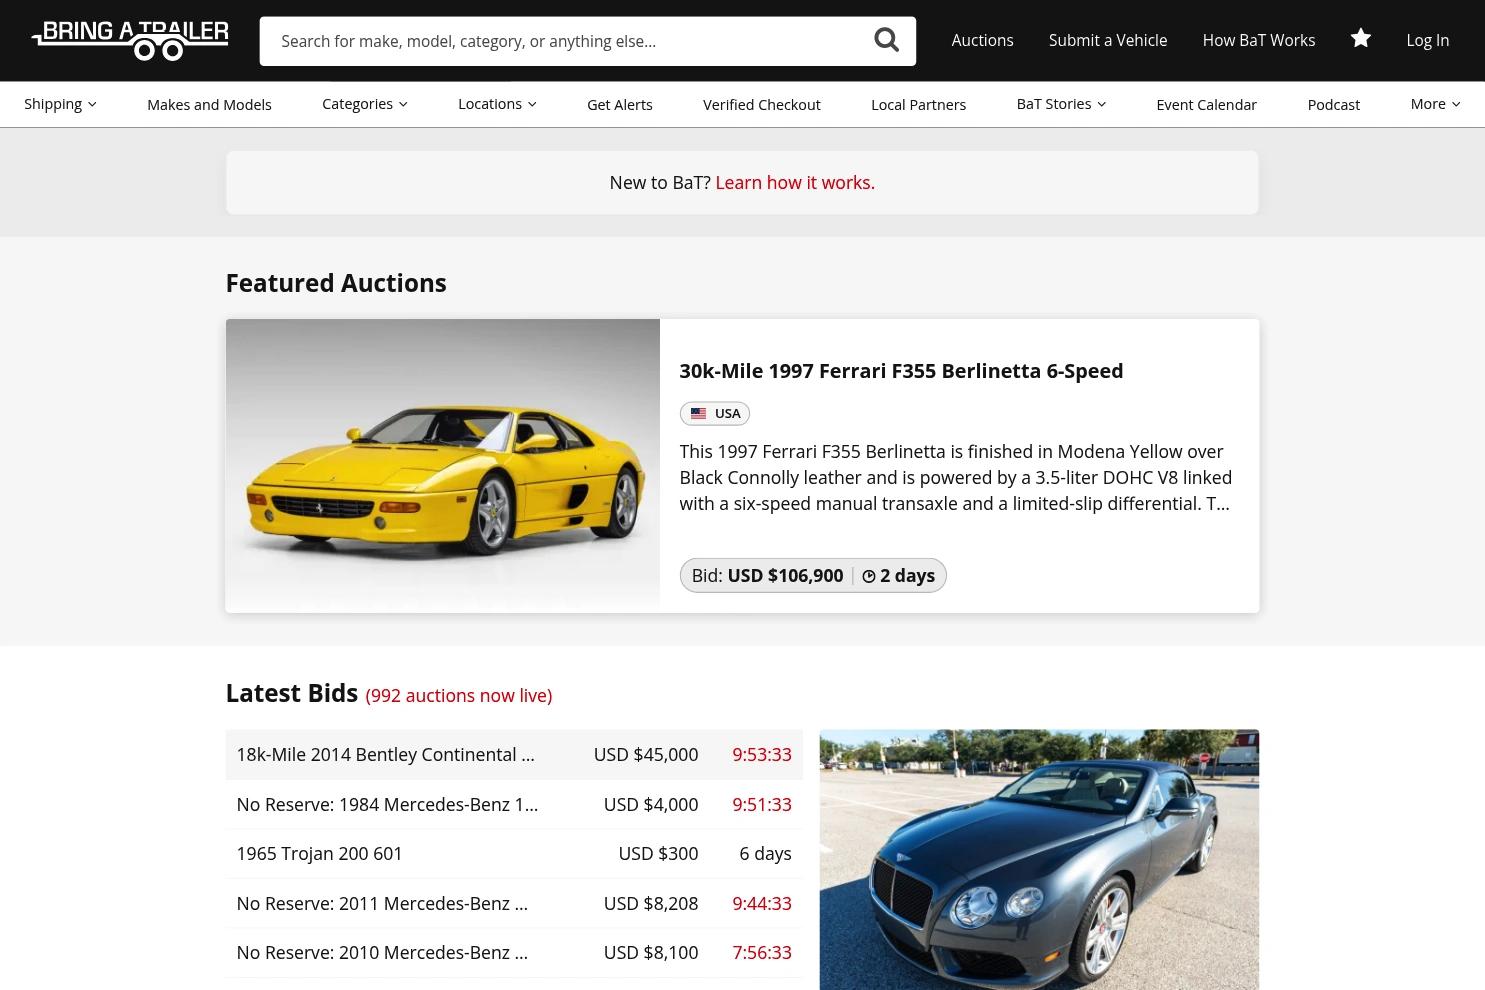Go to Get Alerts
The height and width of the screenshot is (990, 1485).
620,105
